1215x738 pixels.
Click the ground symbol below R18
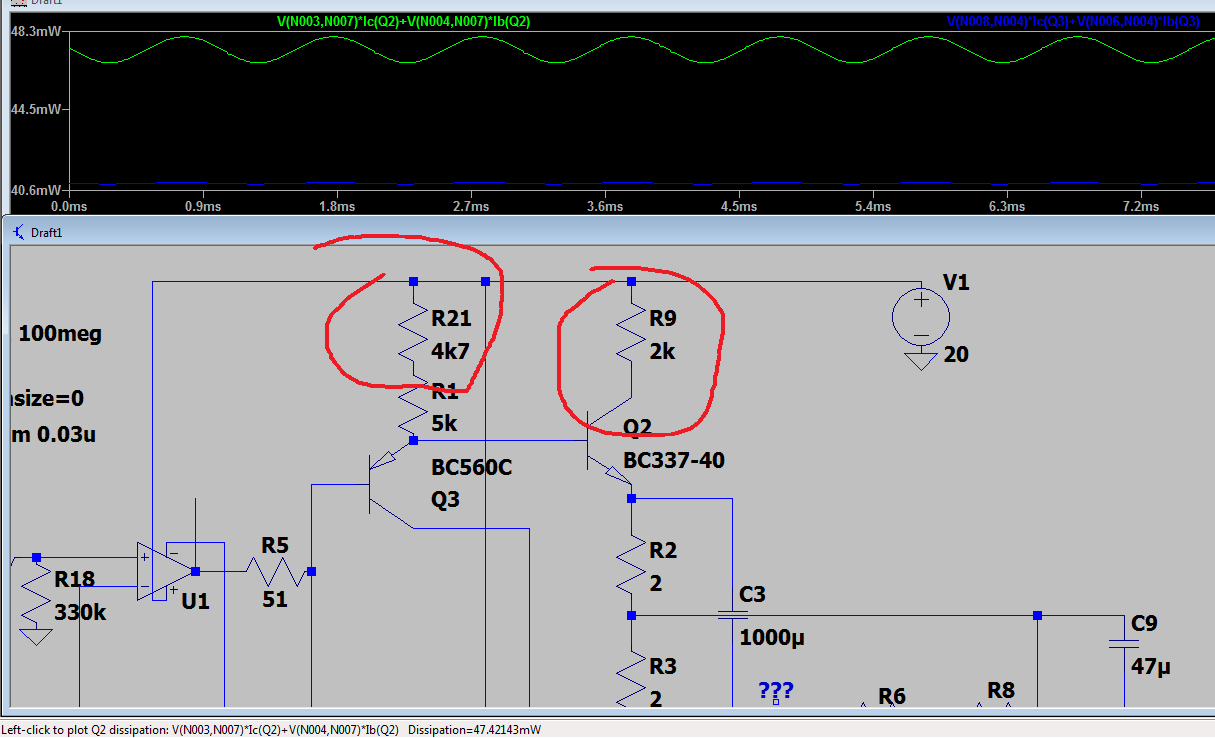(36, 636)
